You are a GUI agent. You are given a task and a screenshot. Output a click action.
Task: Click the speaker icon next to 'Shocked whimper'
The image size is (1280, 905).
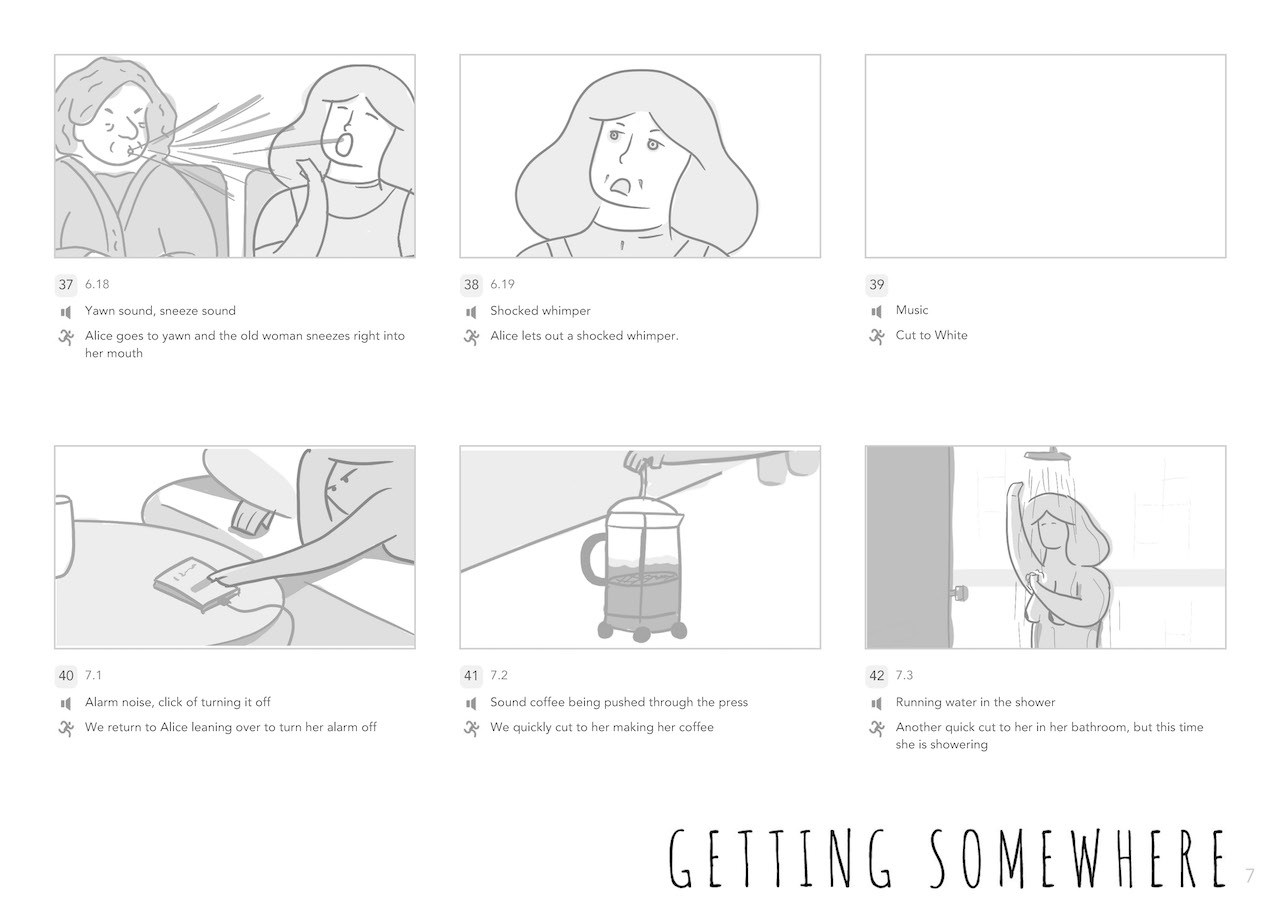click(471, 312)
